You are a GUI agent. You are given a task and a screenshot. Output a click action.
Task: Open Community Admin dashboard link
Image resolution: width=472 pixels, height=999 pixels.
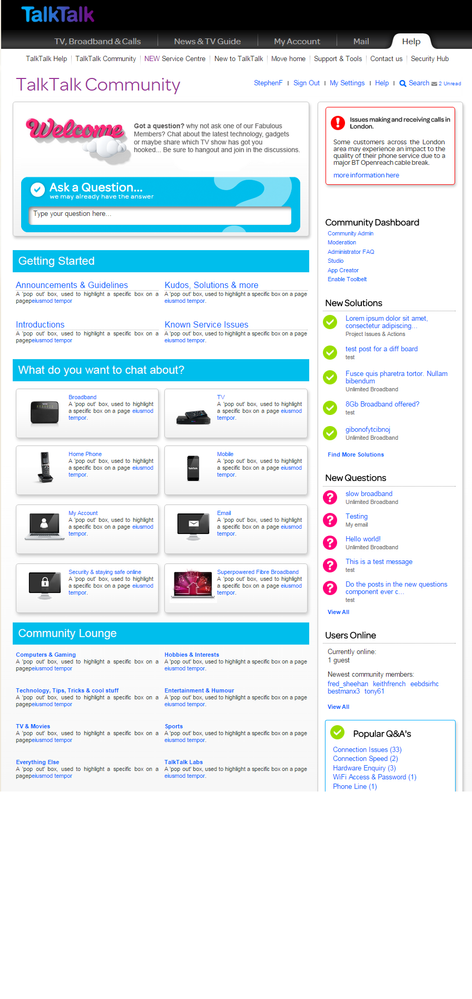pyautogui.click(x=350, y=234)
